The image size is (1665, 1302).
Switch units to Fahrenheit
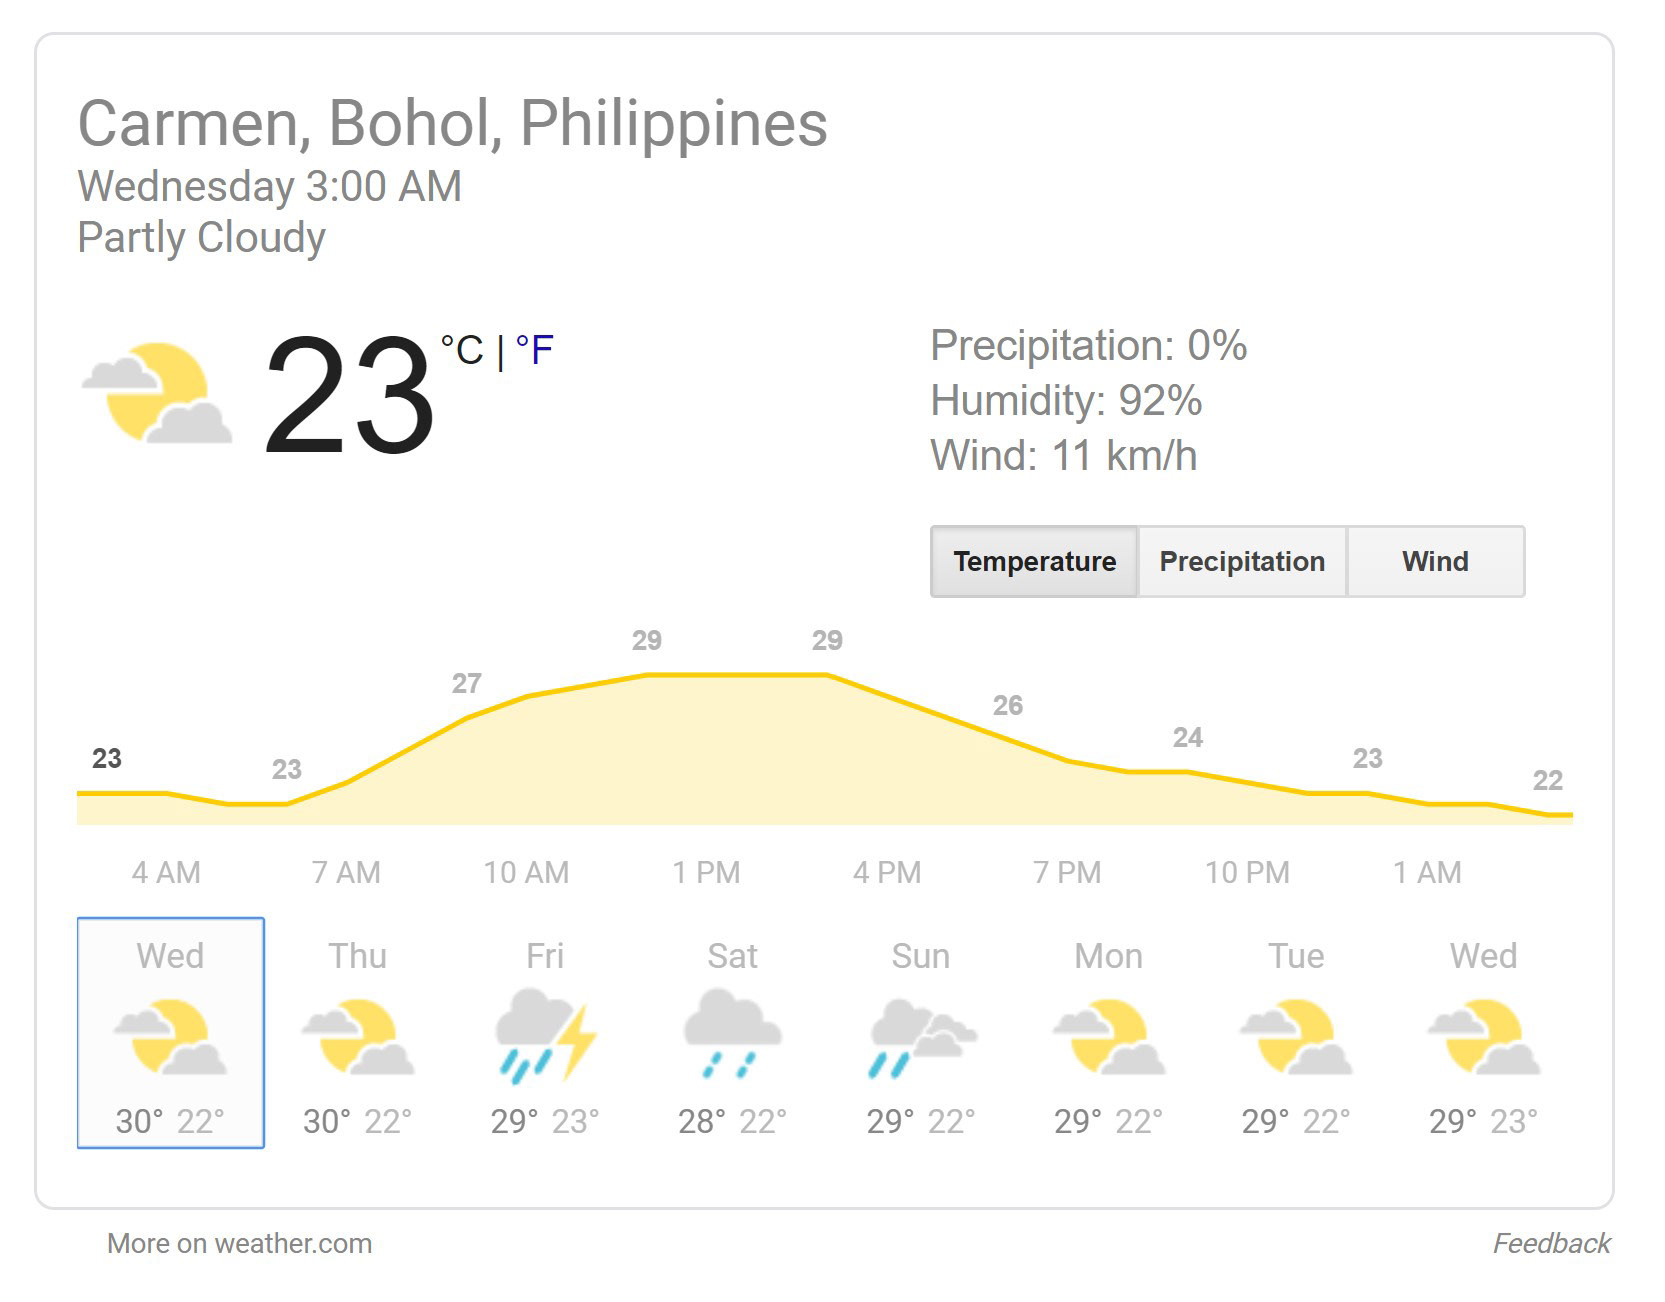pyautogui.click(x=535, y=350)
